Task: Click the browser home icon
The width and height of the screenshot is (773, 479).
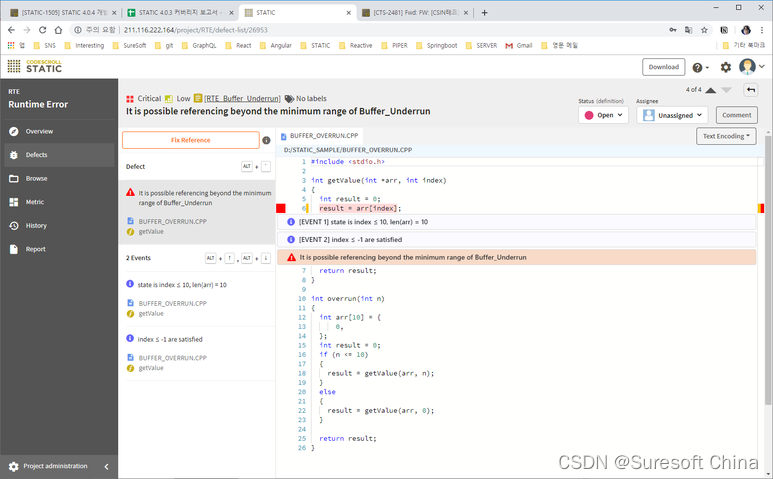Action: pos(58,30)
